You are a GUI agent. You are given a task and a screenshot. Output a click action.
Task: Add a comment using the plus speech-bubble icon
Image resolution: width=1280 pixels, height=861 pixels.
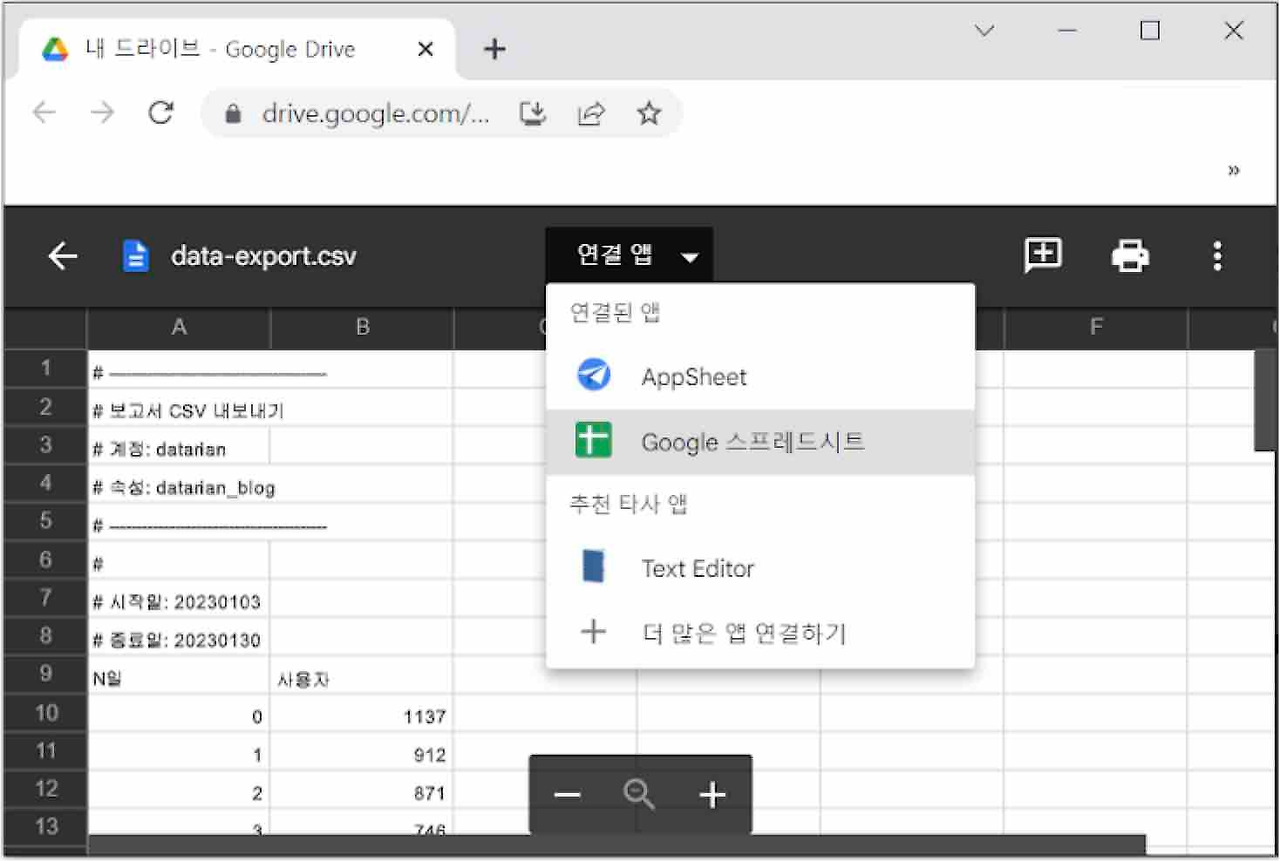[x=1043, y=256]
